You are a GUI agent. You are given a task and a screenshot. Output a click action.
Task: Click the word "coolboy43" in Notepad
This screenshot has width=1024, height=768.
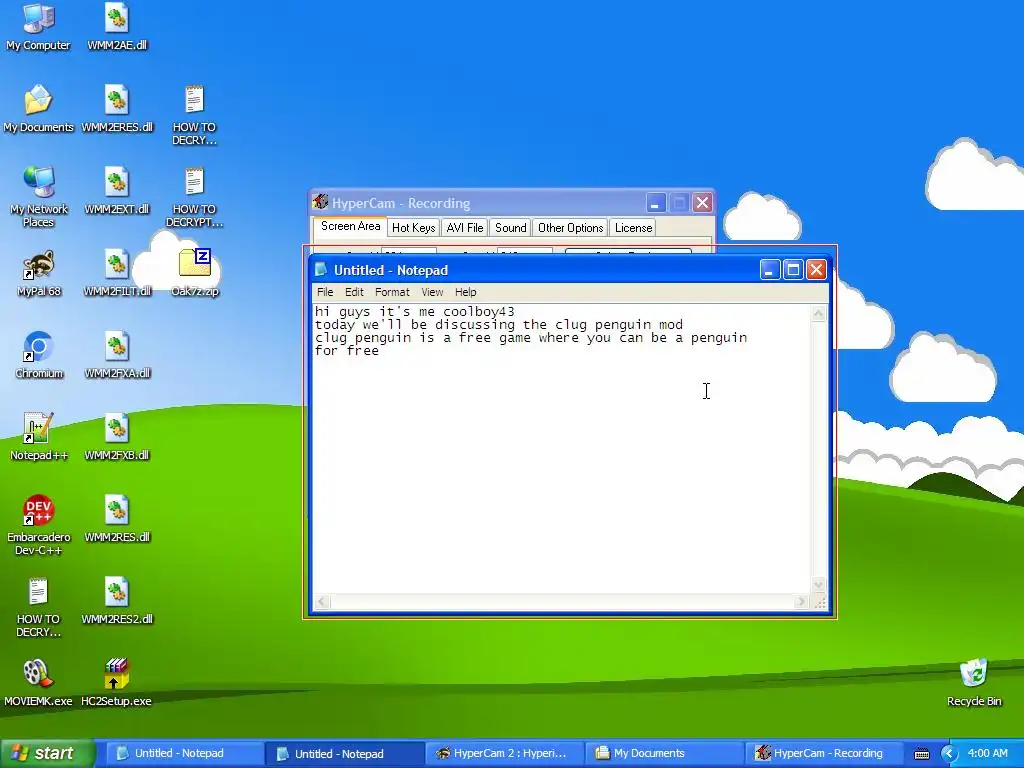click(x=479, y=312)
